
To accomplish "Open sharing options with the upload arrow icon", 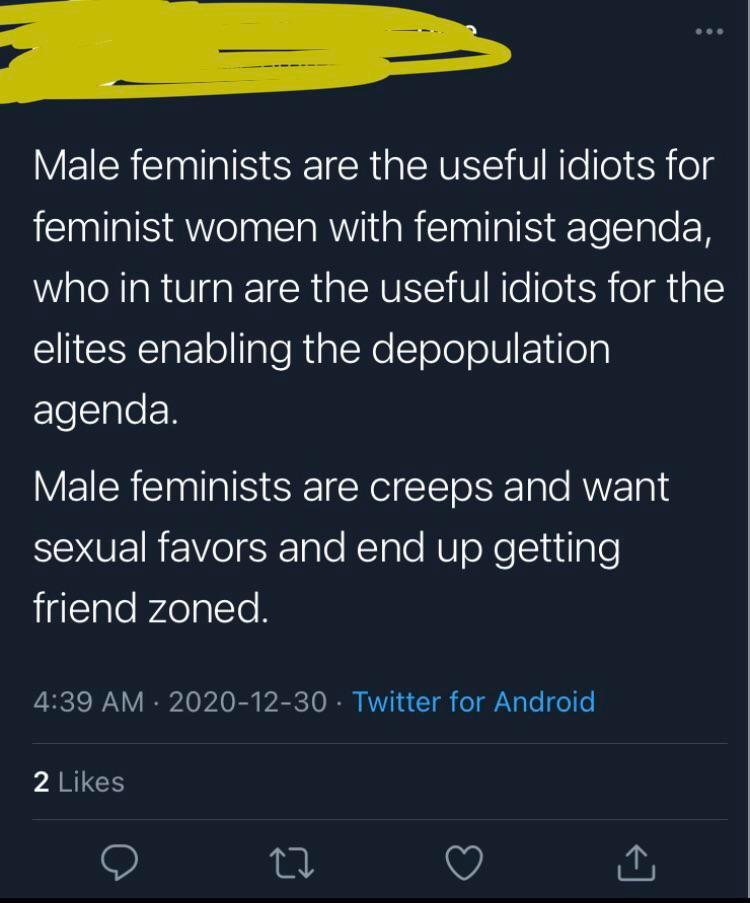I will click(636, 861).
